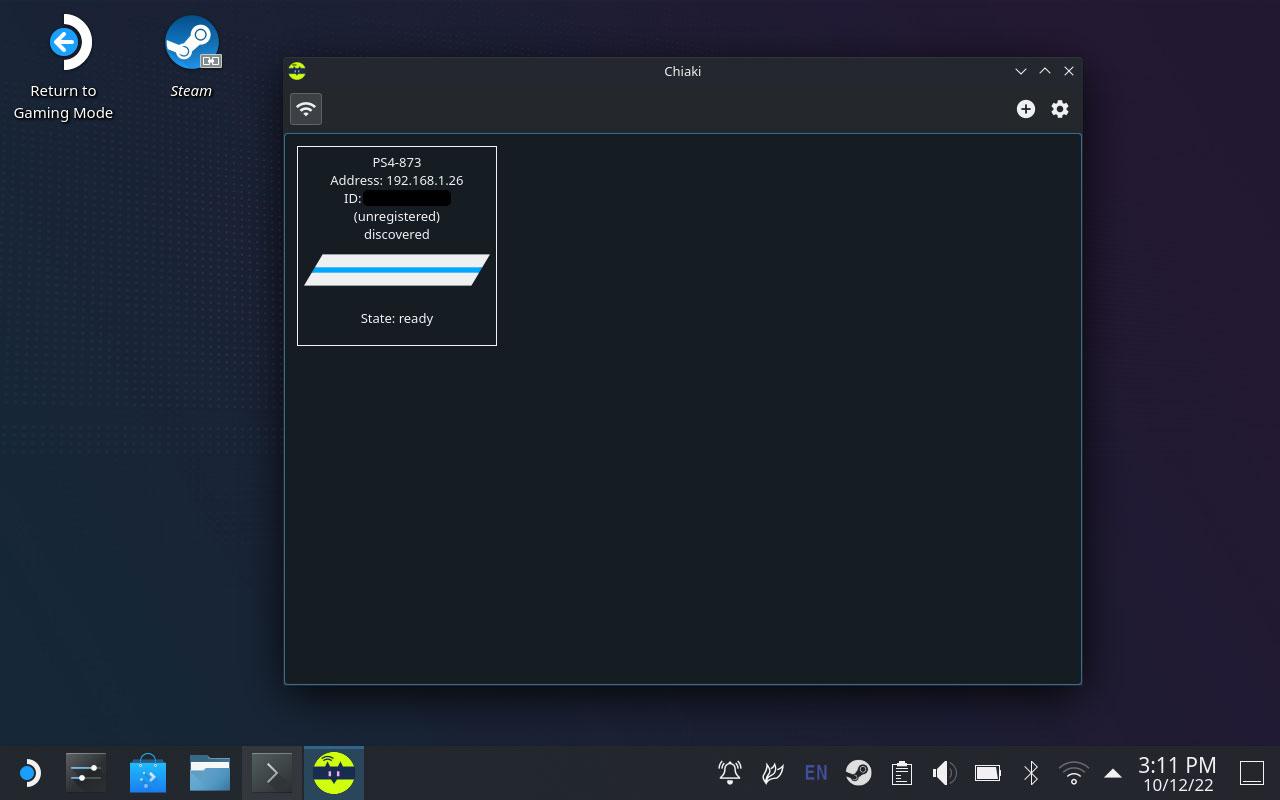The image size is (1280, 800).
Task: Open System Settings from taskbar
Action: (x=86, y=773)
